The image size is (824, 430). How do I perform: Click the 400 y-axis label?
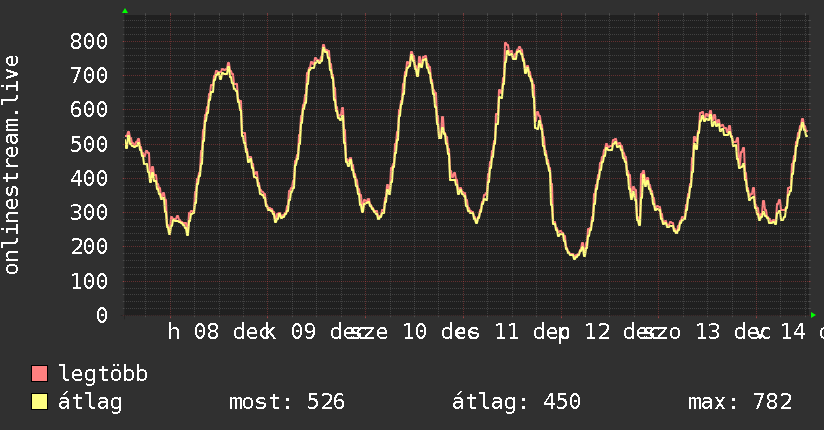[x=89, y=178]
